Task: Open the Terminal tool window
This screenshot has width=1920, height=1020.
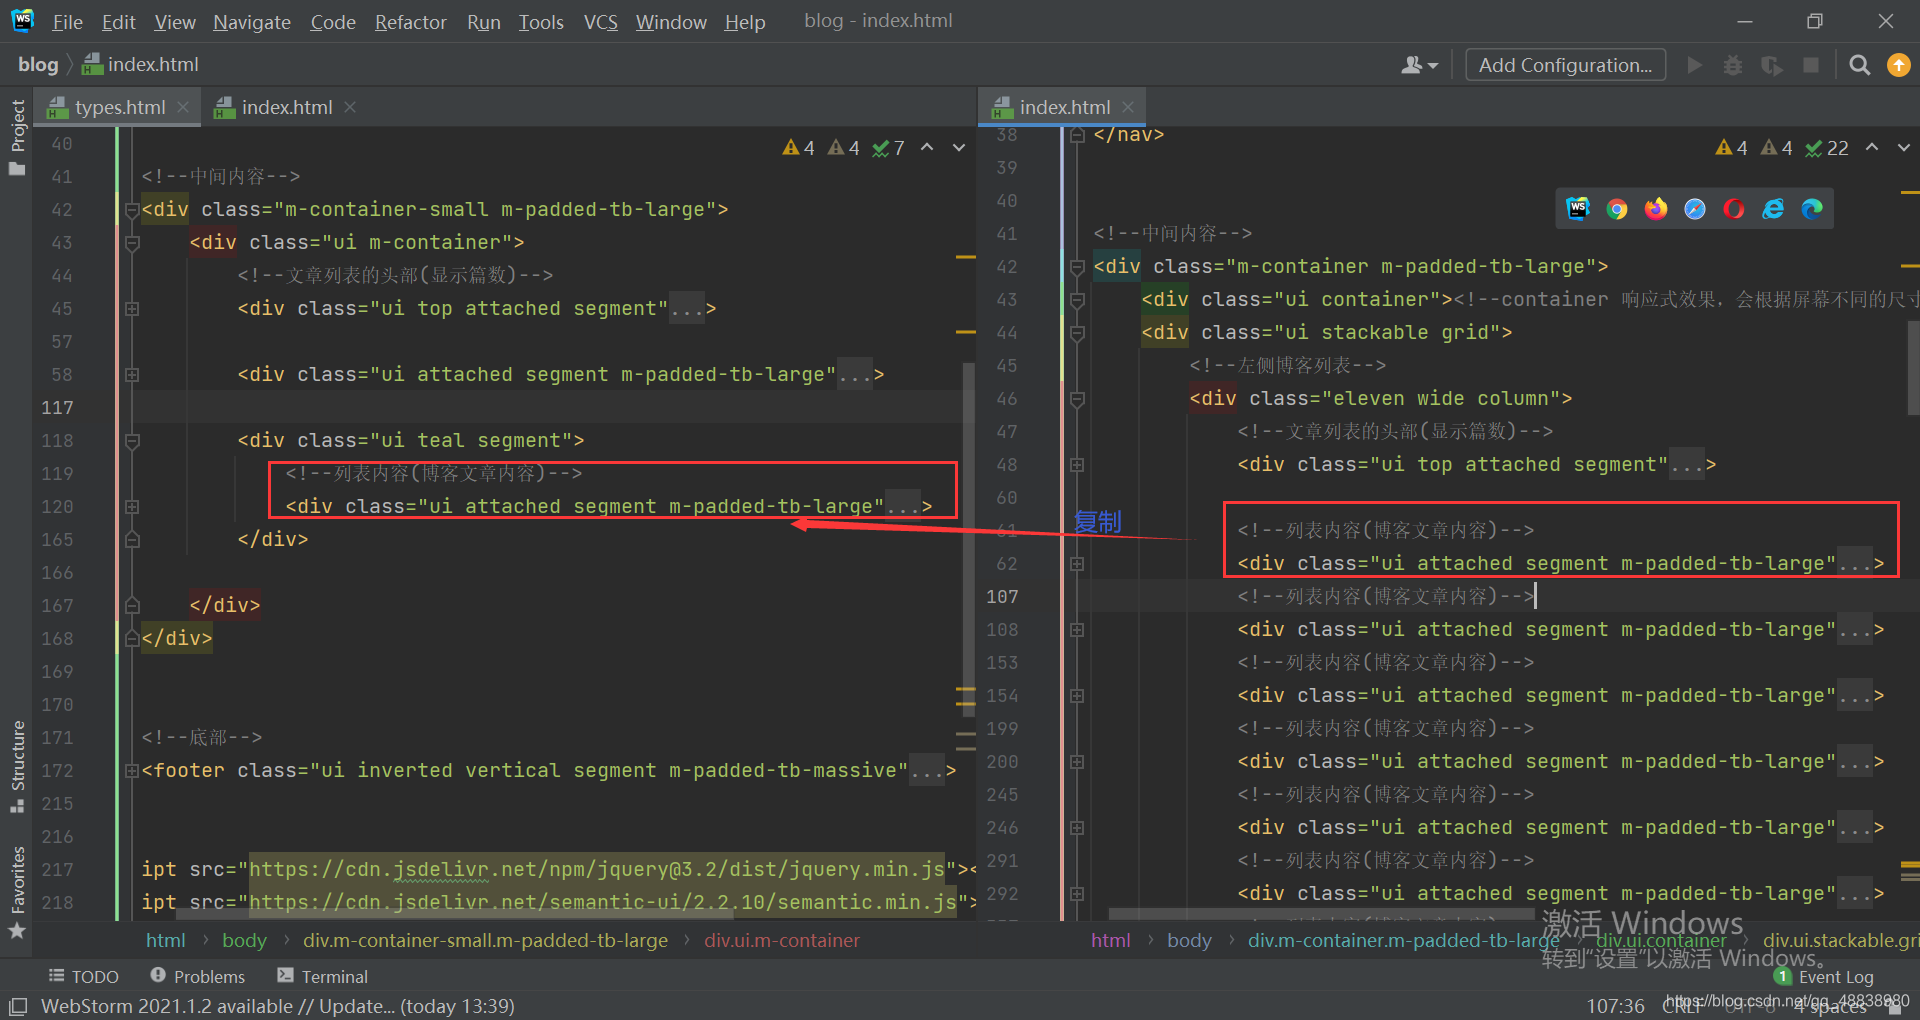Action: [323, 977]
